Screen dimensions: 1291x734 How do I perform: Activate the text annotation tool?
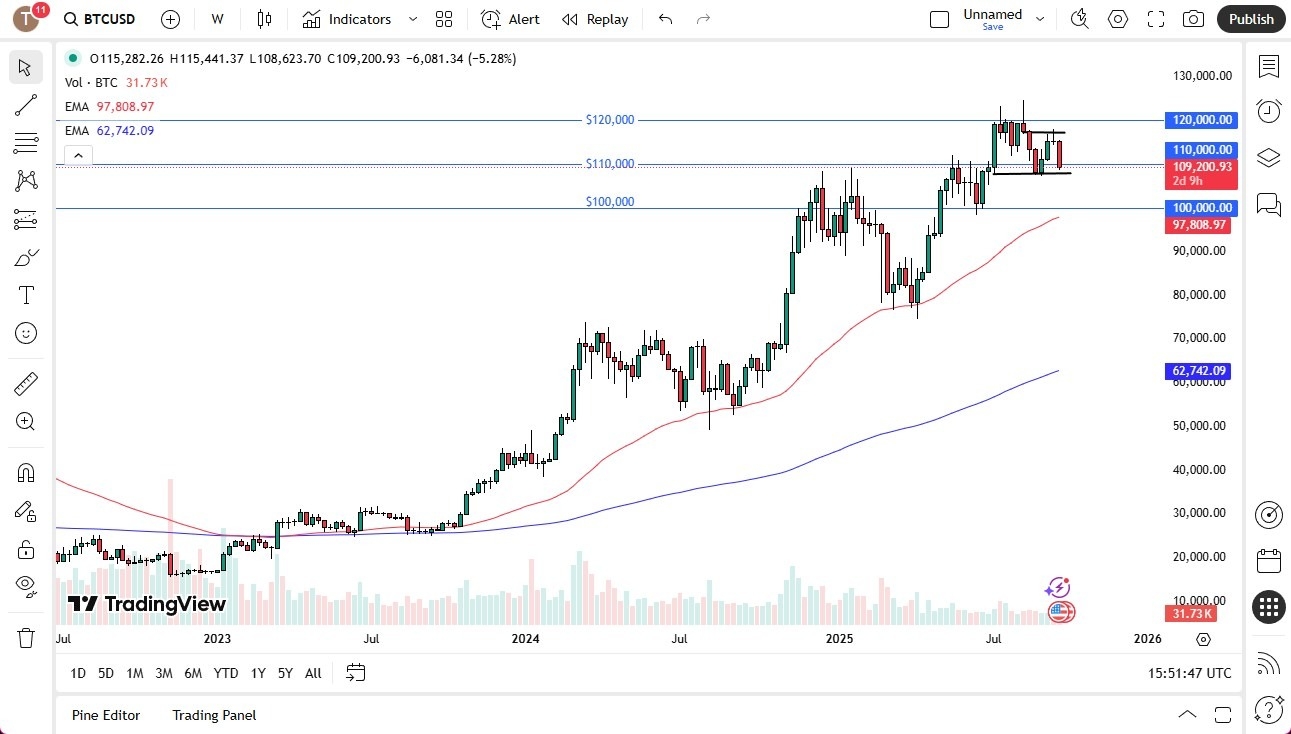pos(25,294)
